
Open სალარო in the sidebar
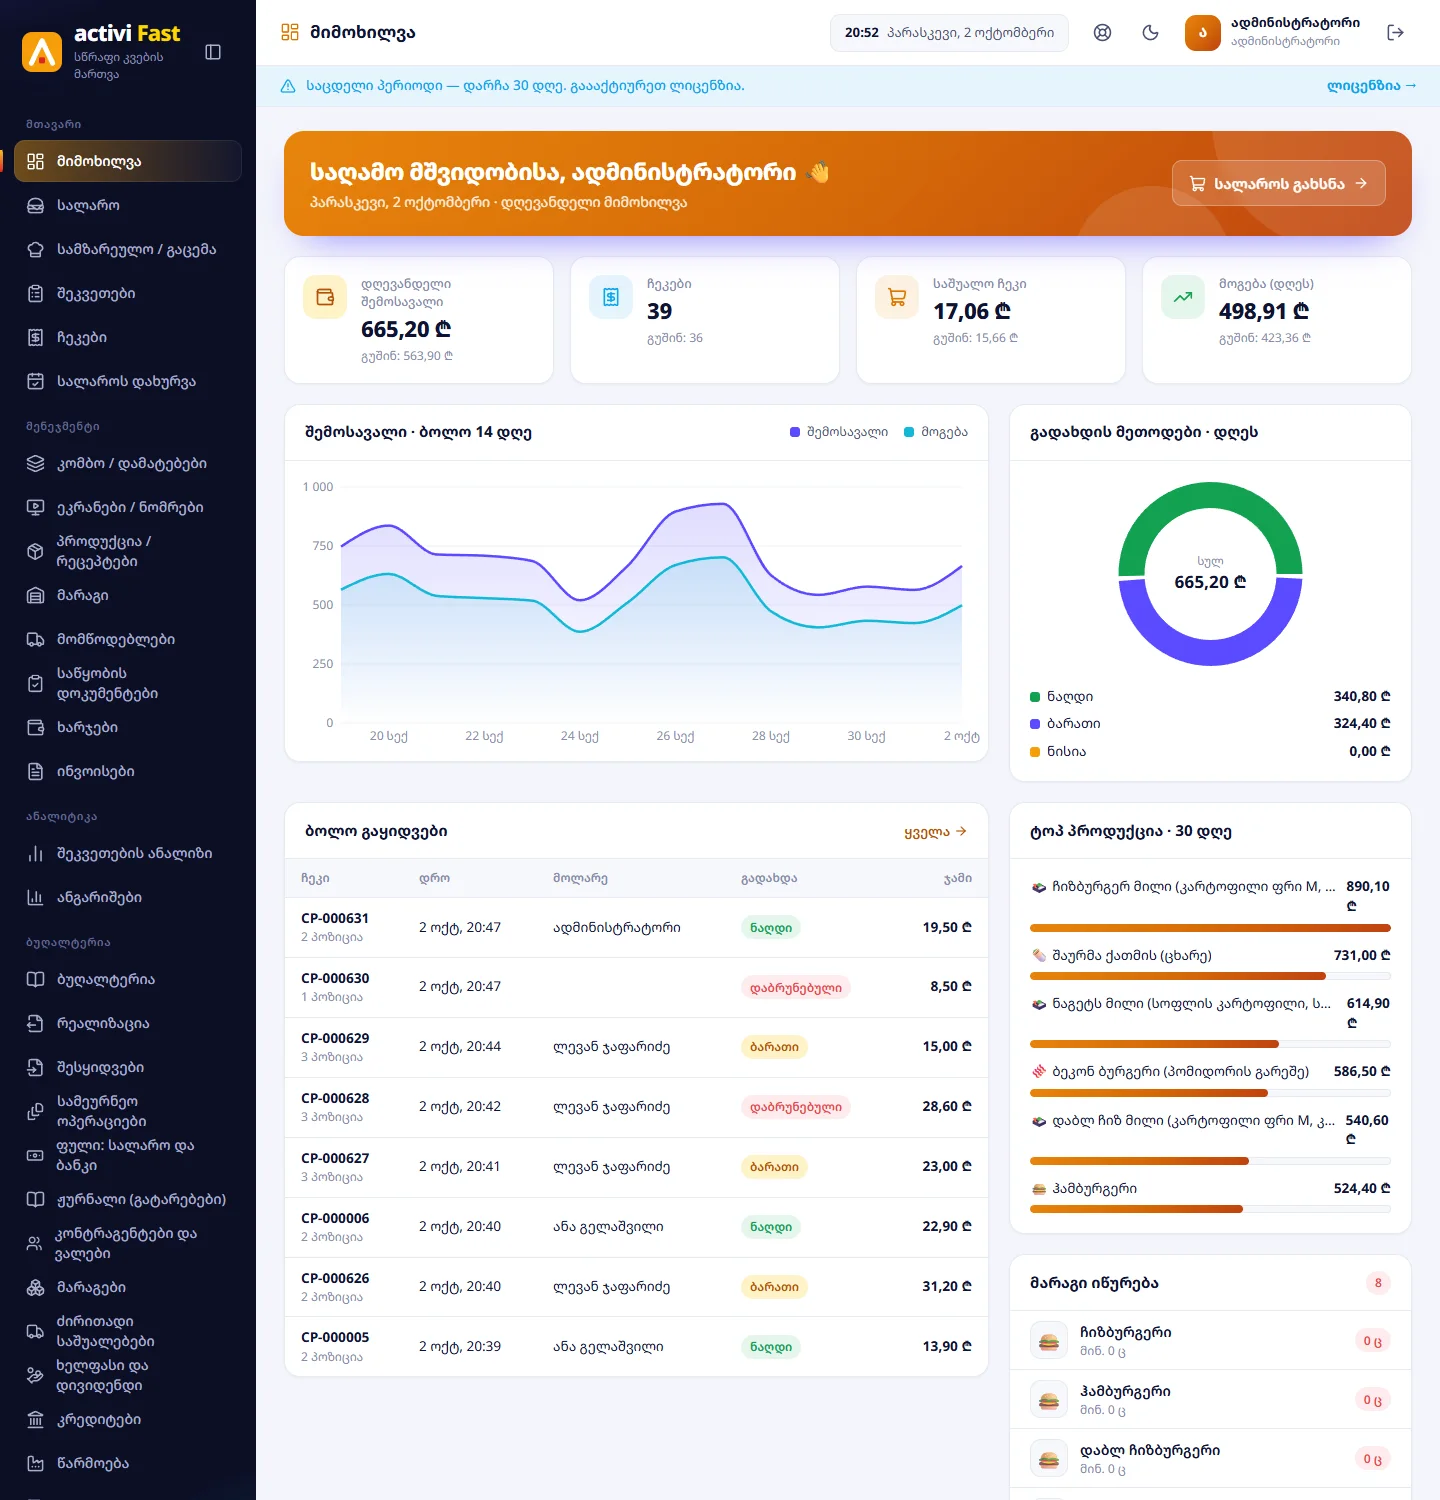[128, 205]
